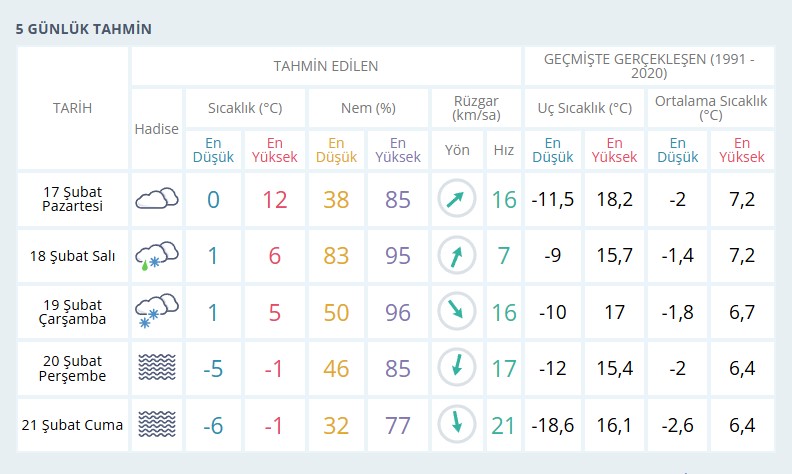The image size is (792, 474).
Task: Click wind speed '7' for 18 Şubat
Action: pos(504,256)
